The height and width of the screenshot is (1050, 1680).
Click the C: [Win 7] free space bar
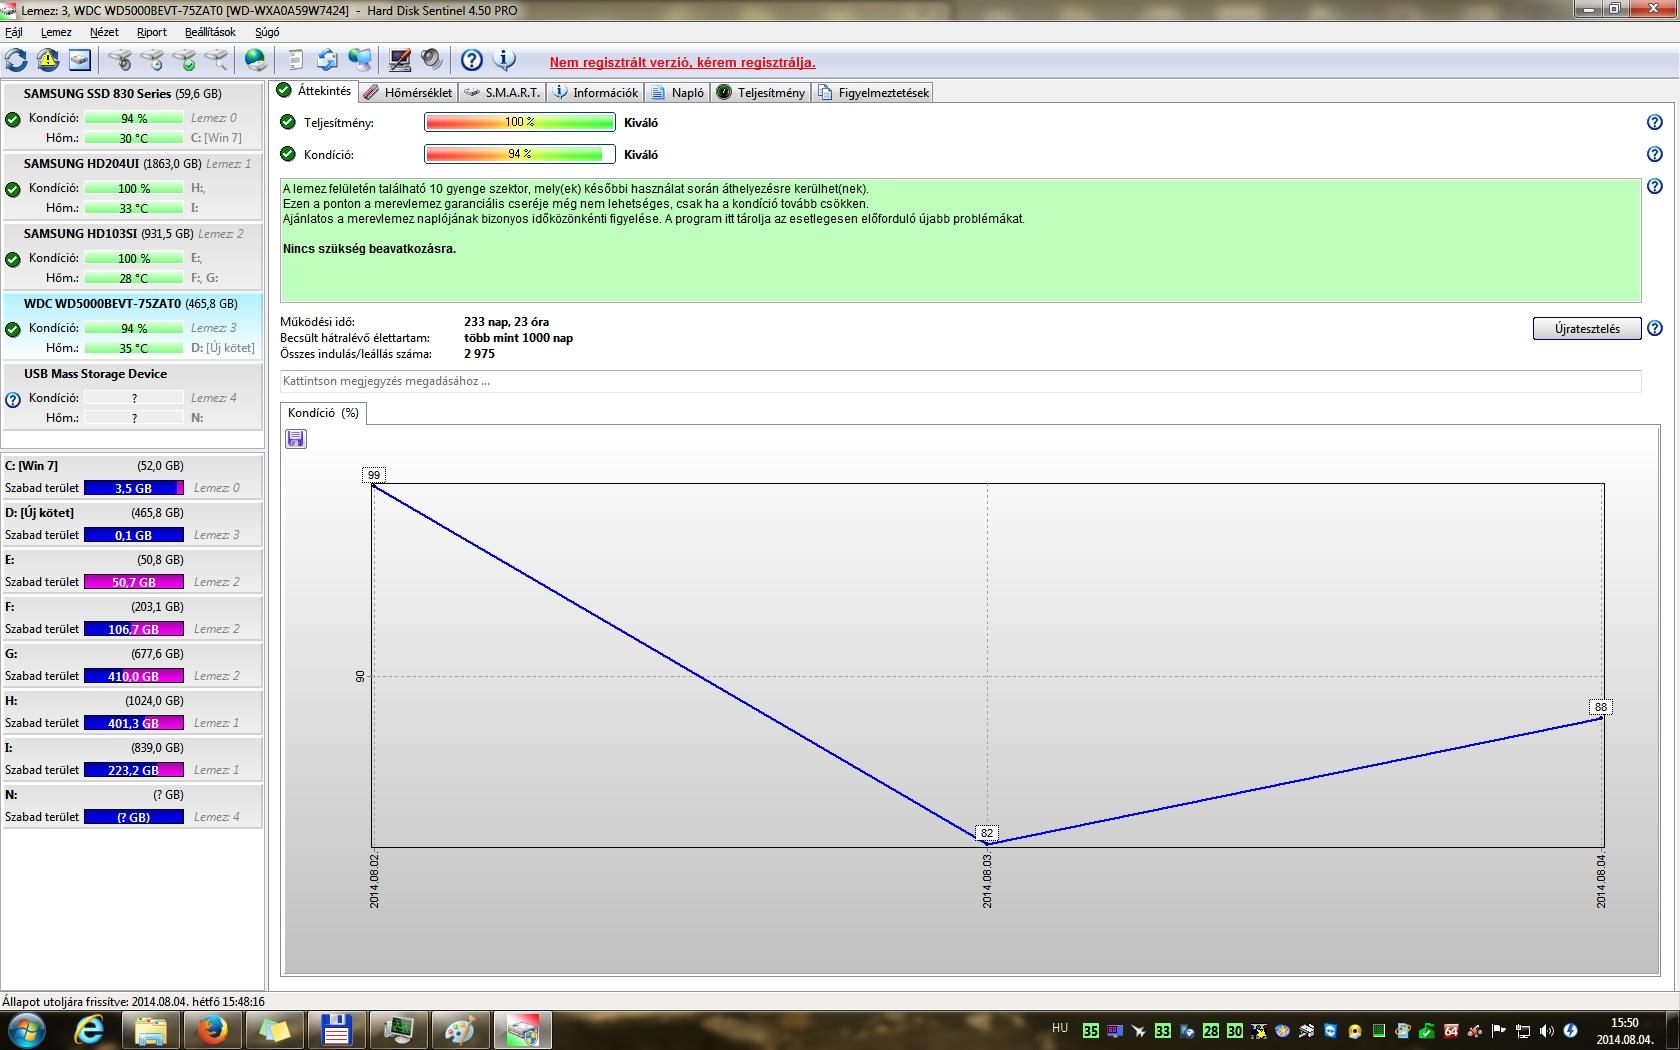134,488
